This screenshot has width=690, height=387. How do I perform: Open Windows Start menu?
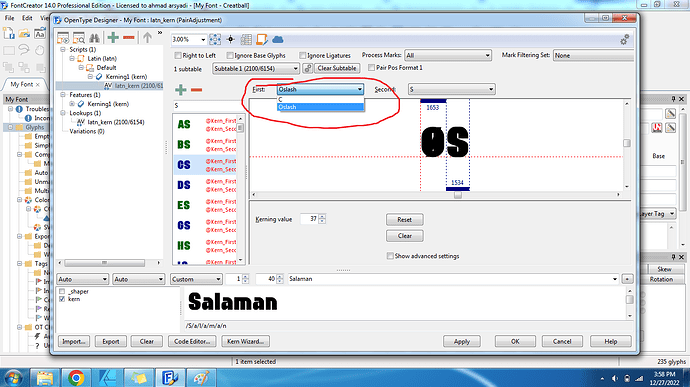pos(14,378)
